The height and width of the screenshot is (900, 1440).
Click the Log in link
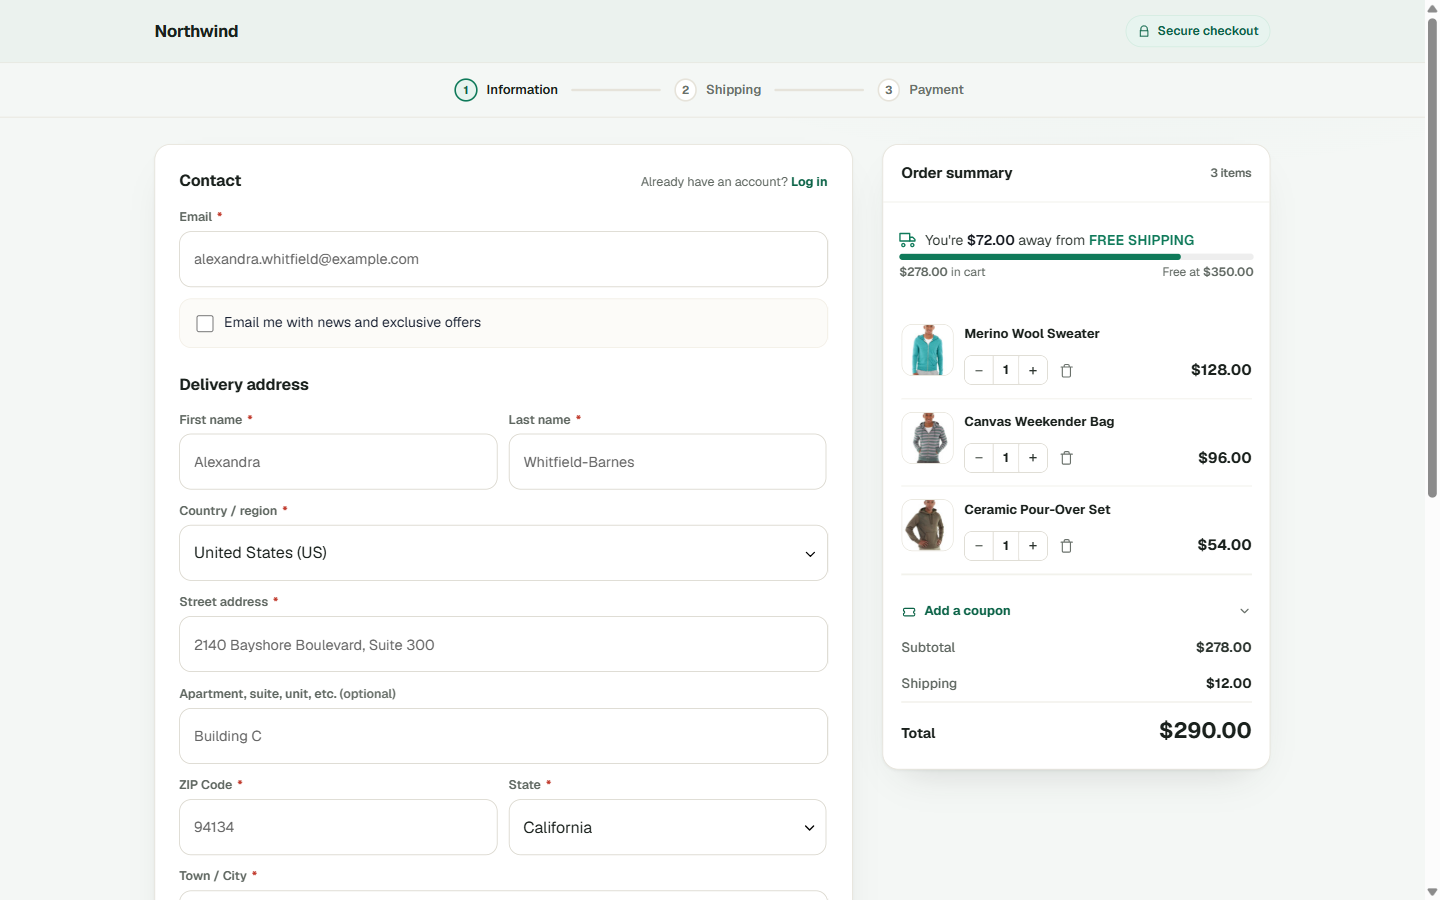(x=809, y=182)
